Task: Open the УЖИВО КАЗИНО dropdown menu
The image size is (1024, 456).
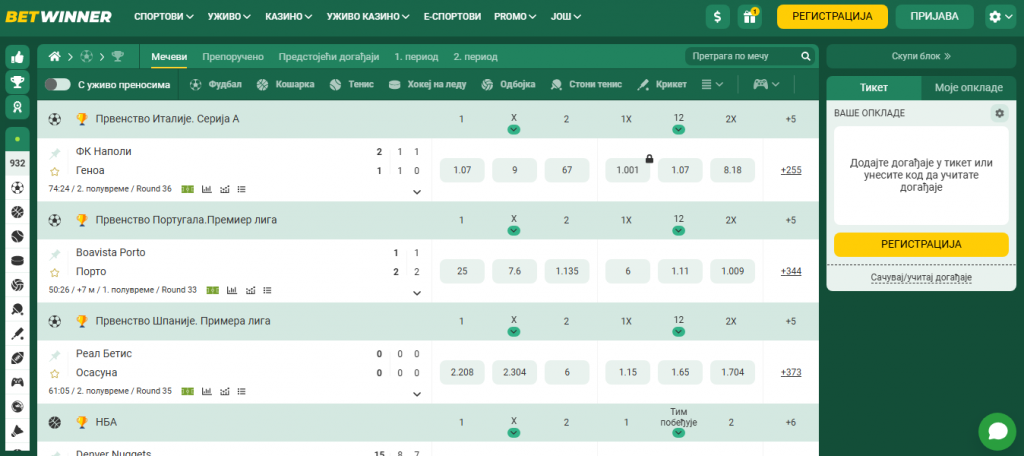Action: (x=368, y=17)
